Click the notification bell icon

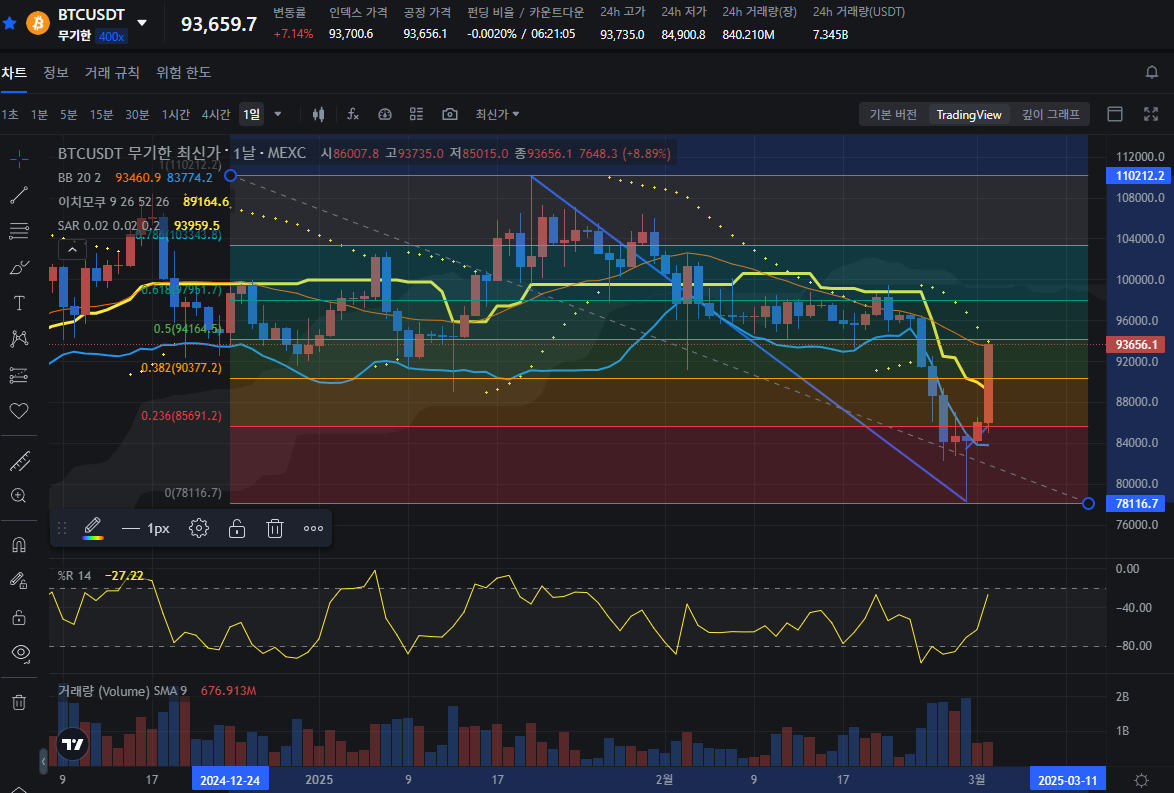coord(1152,72)
